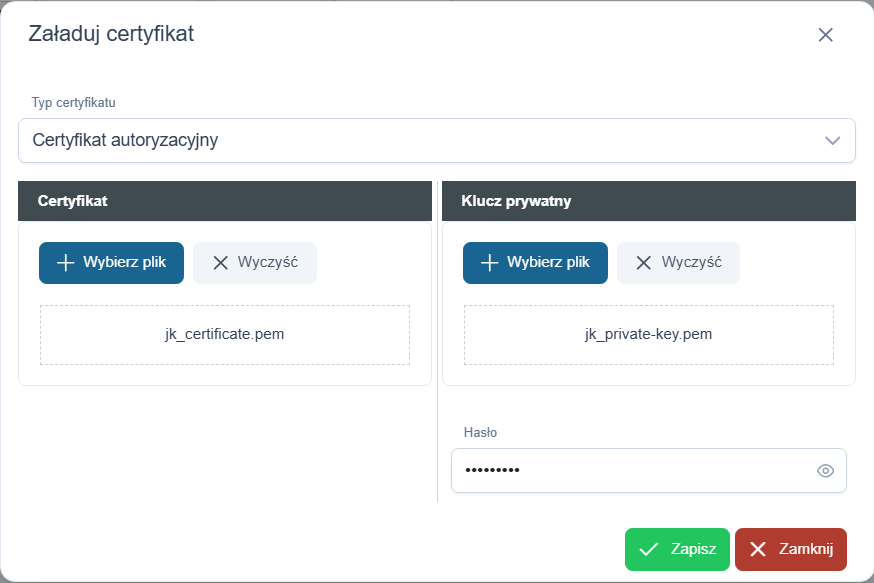
Task: Click the jk_private-key.pem file drop area
Action: [x=648, y=335]
